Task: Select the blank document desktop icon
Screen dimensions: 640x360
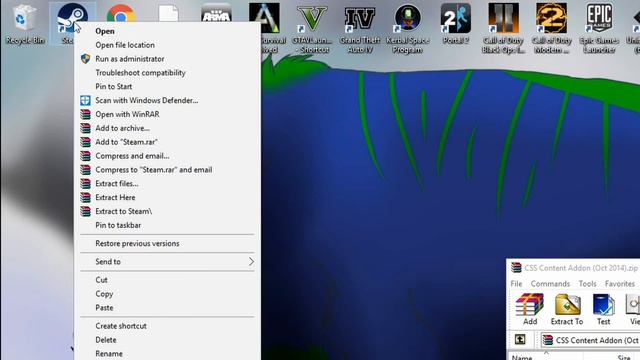Action: (169, 14)
